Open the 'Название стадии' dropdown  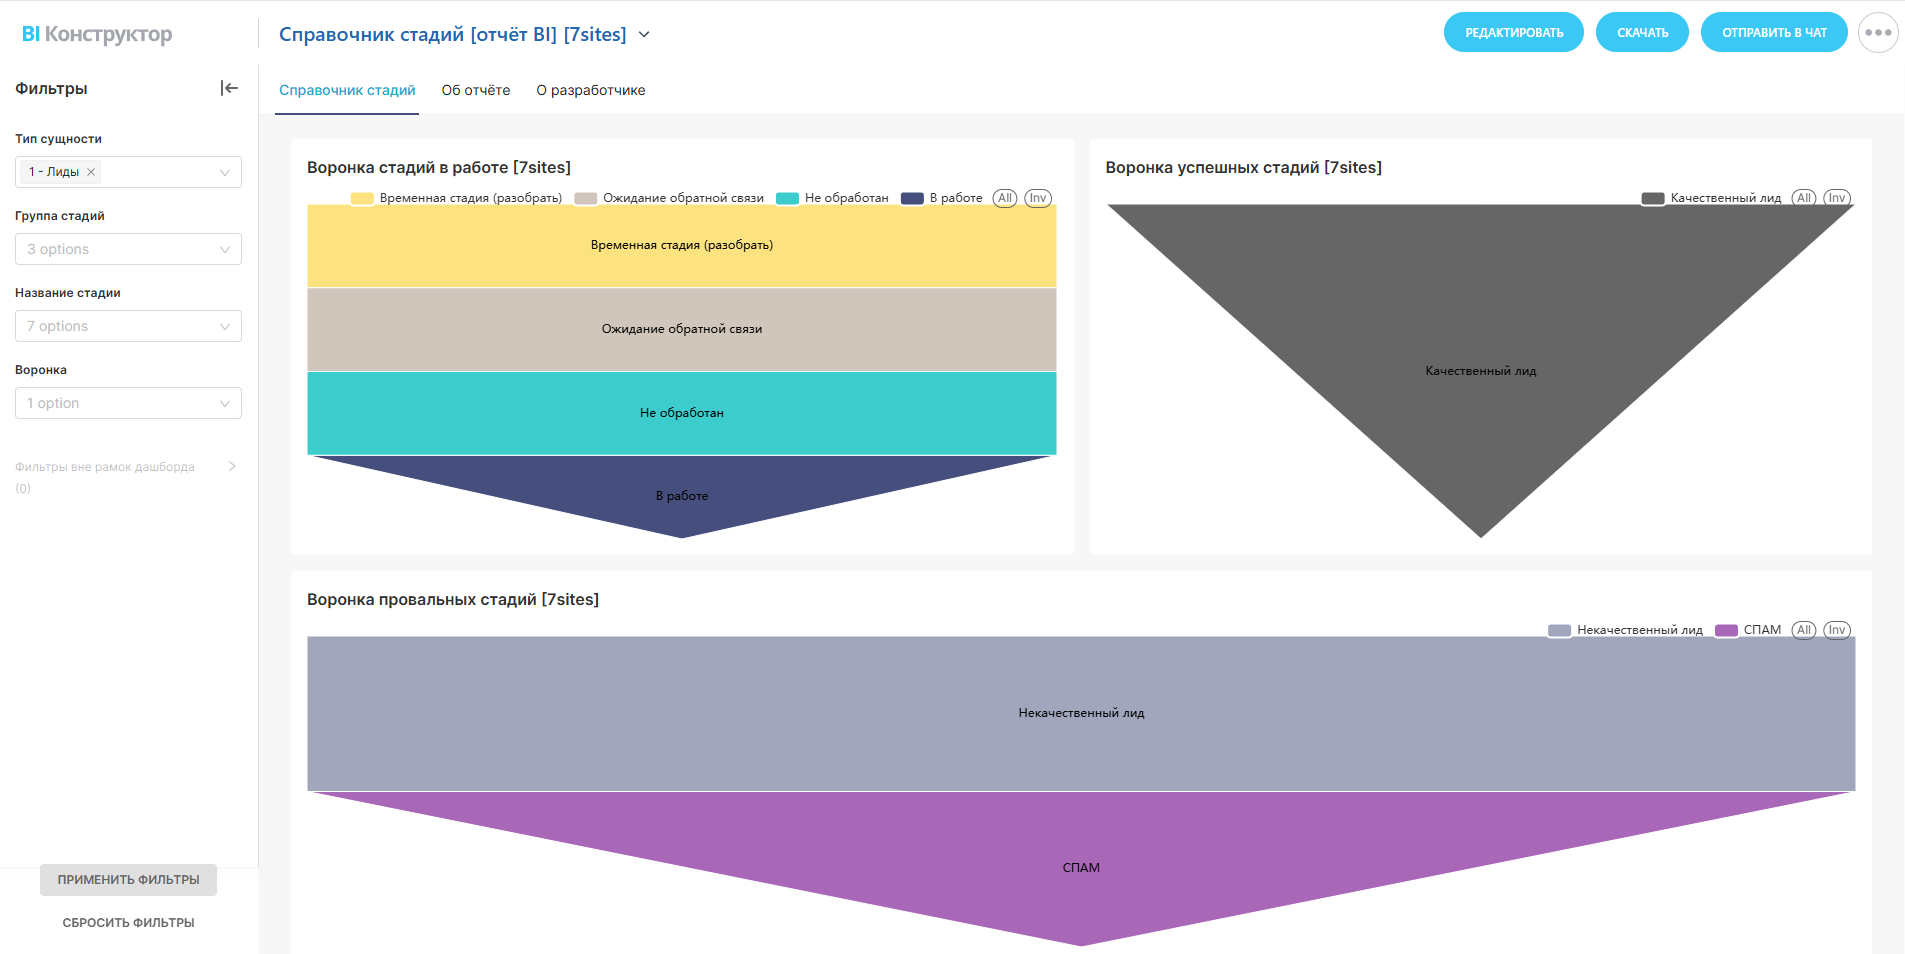point(128,326)
